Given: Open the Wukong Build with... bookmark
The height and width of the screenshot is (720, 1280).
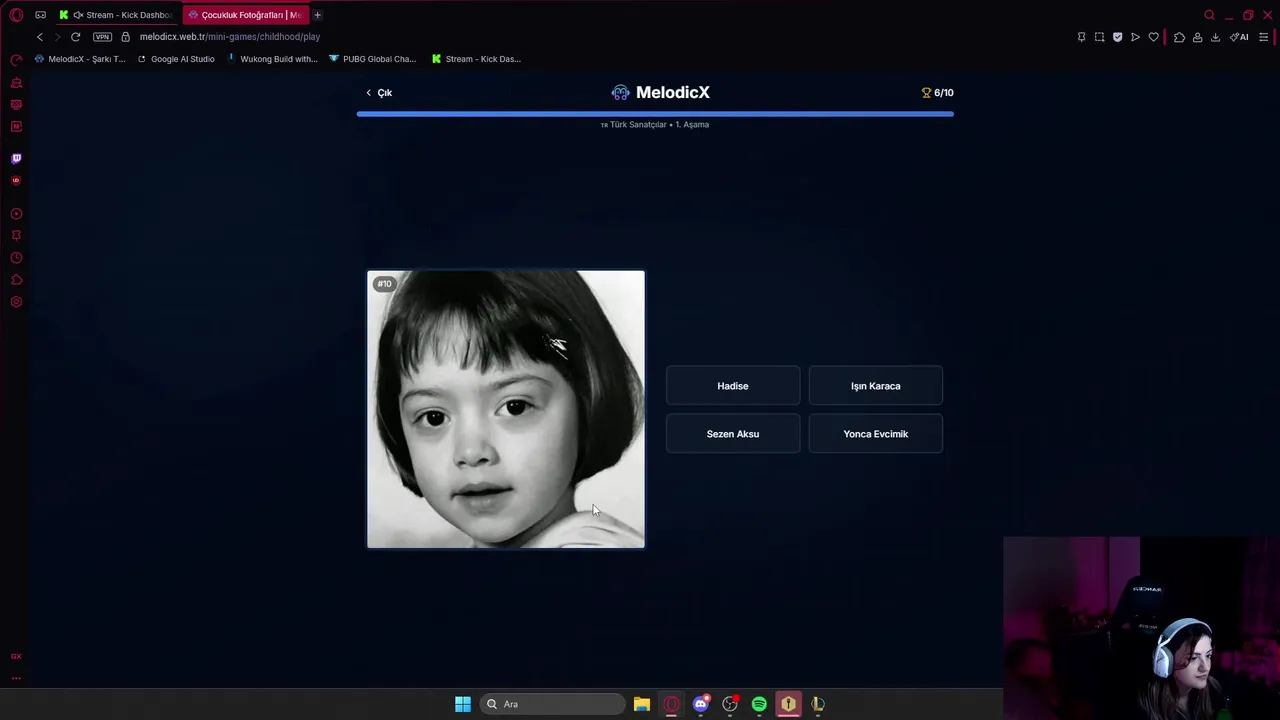Looking at the screenshot, I should (272, 59).
